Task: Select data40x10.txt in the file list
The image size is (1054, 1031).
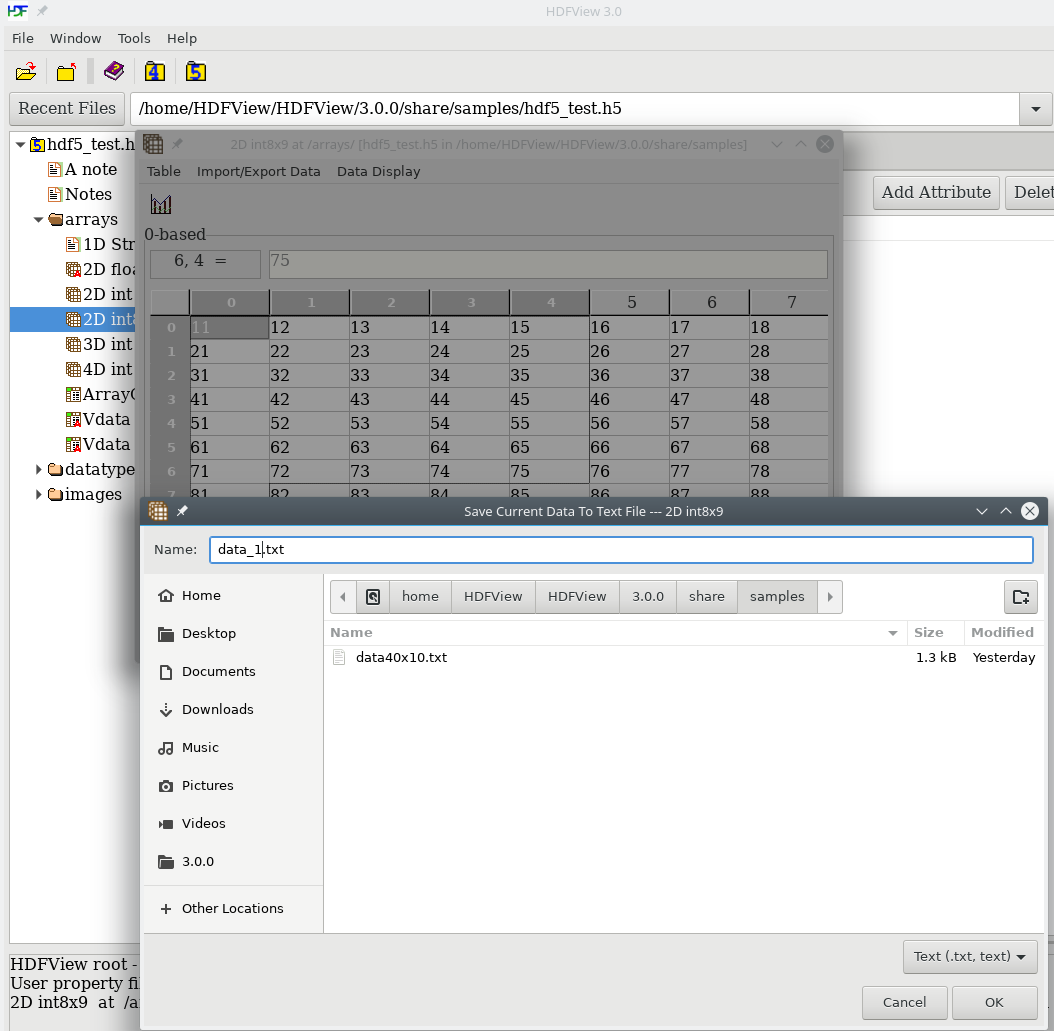Action: [684, 657]
